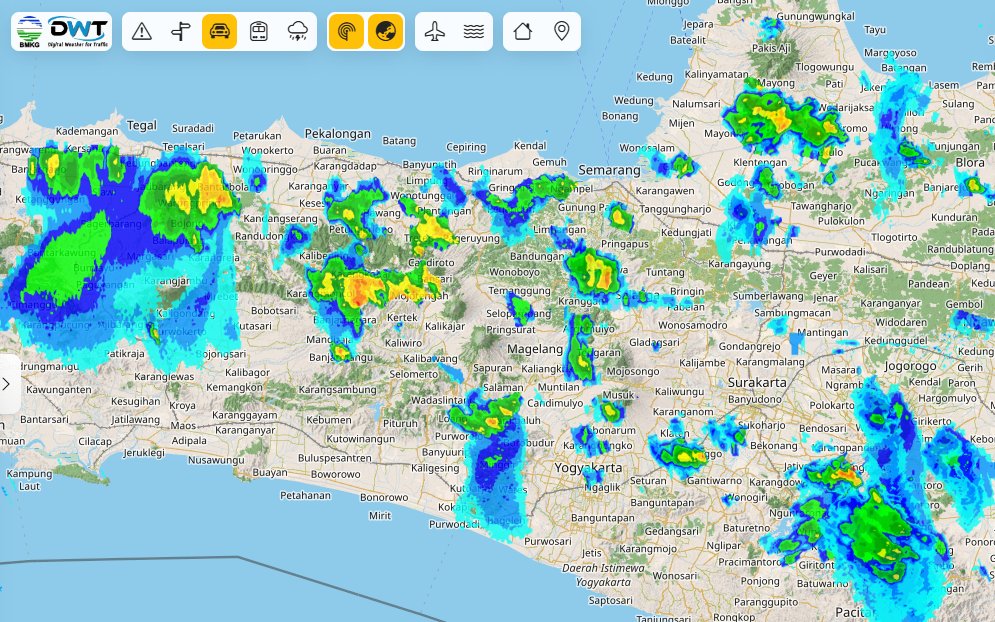Click the Mirit label
Screen dimensions: 995x622
coord(379,515)
